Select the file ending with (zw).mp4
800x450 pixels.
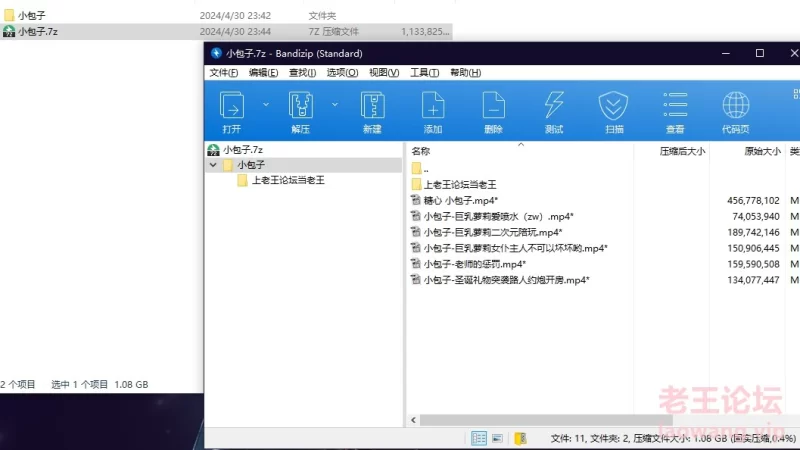[498, 216]
